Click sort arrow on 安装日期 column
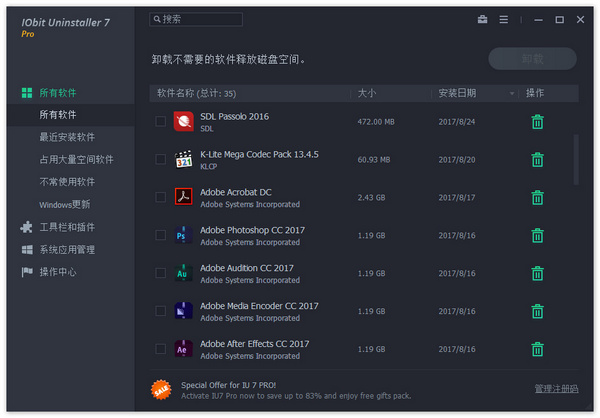This screenshot has height=418, width=600. (512, 93)
